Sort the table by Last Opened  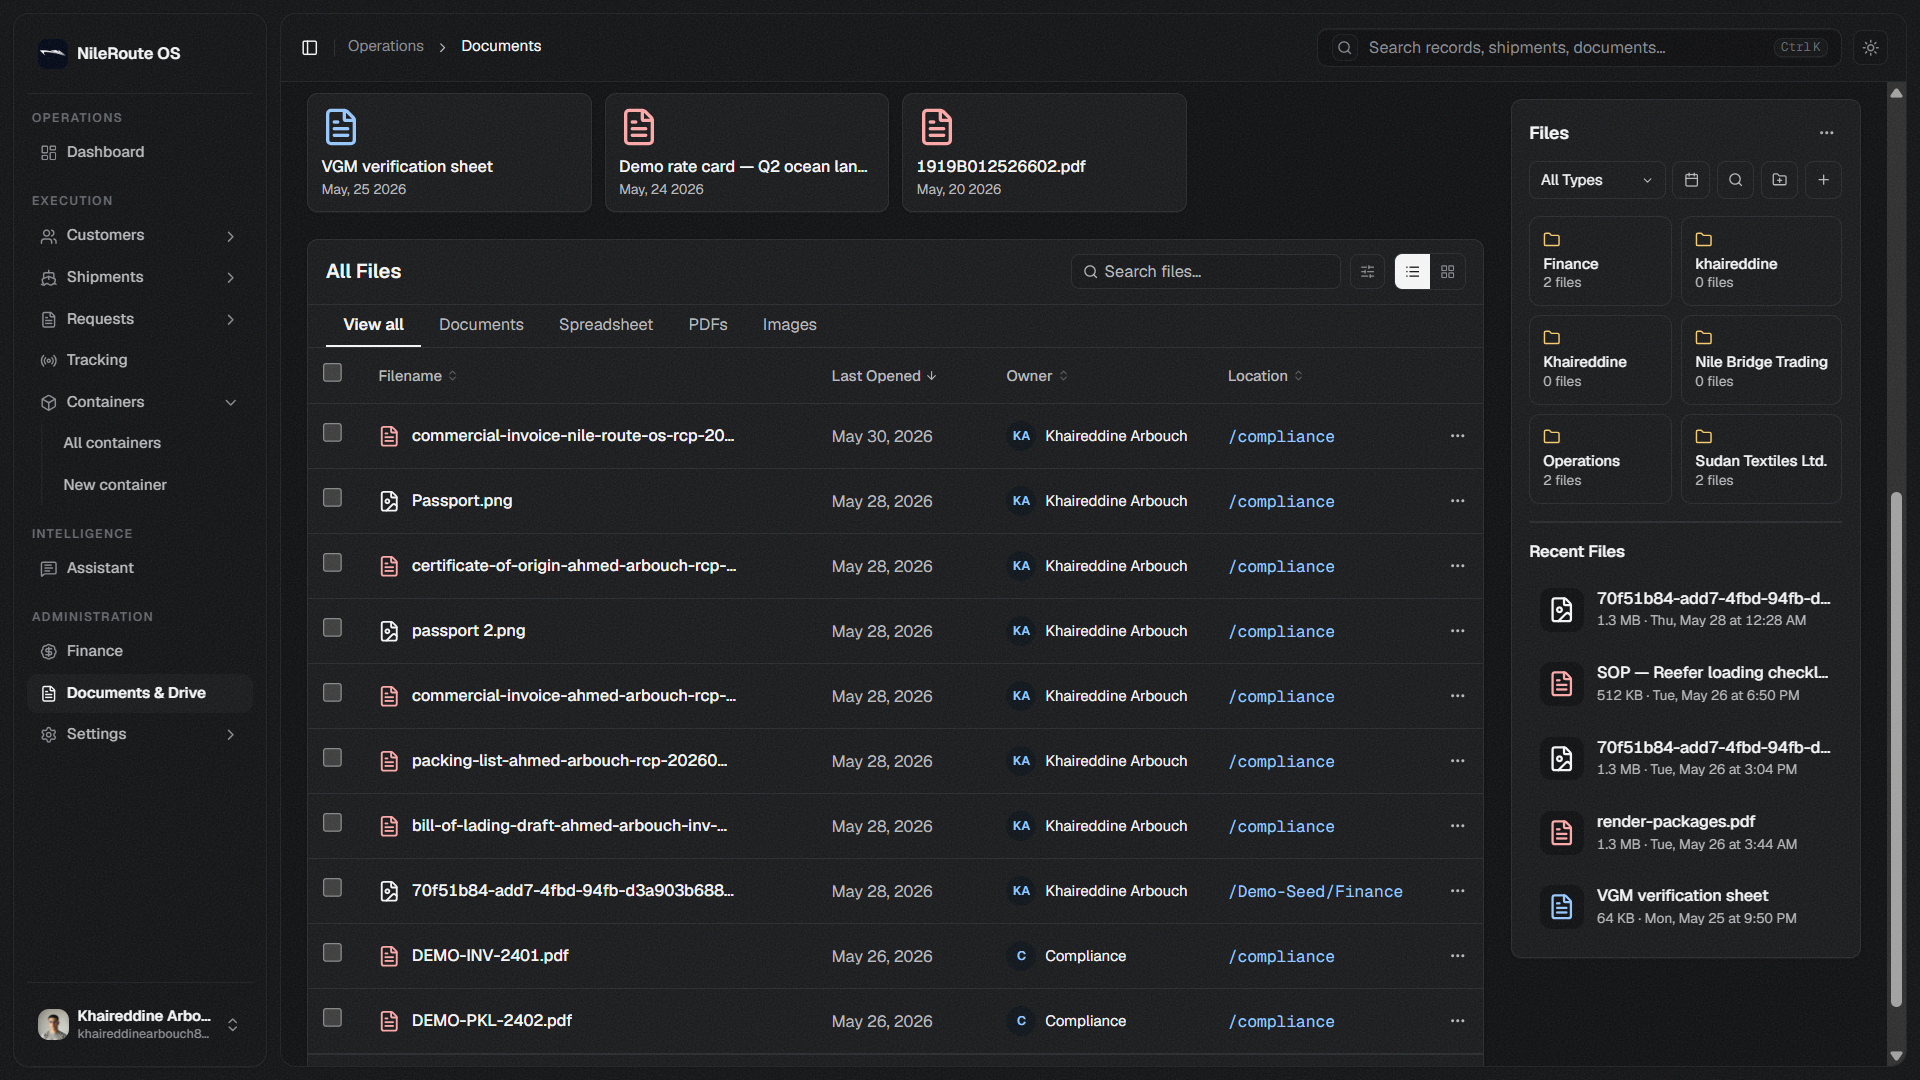pyautogui.click(x=884, y=376)
